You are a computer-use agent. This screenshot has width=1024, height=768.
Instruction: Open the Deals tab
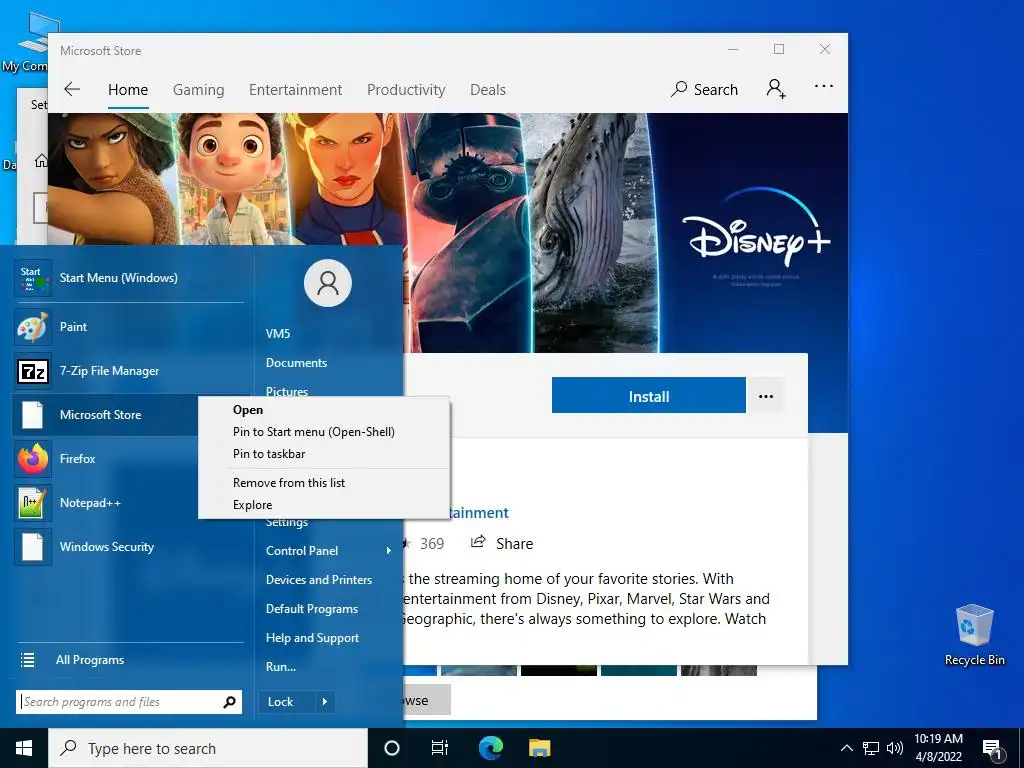488,89
